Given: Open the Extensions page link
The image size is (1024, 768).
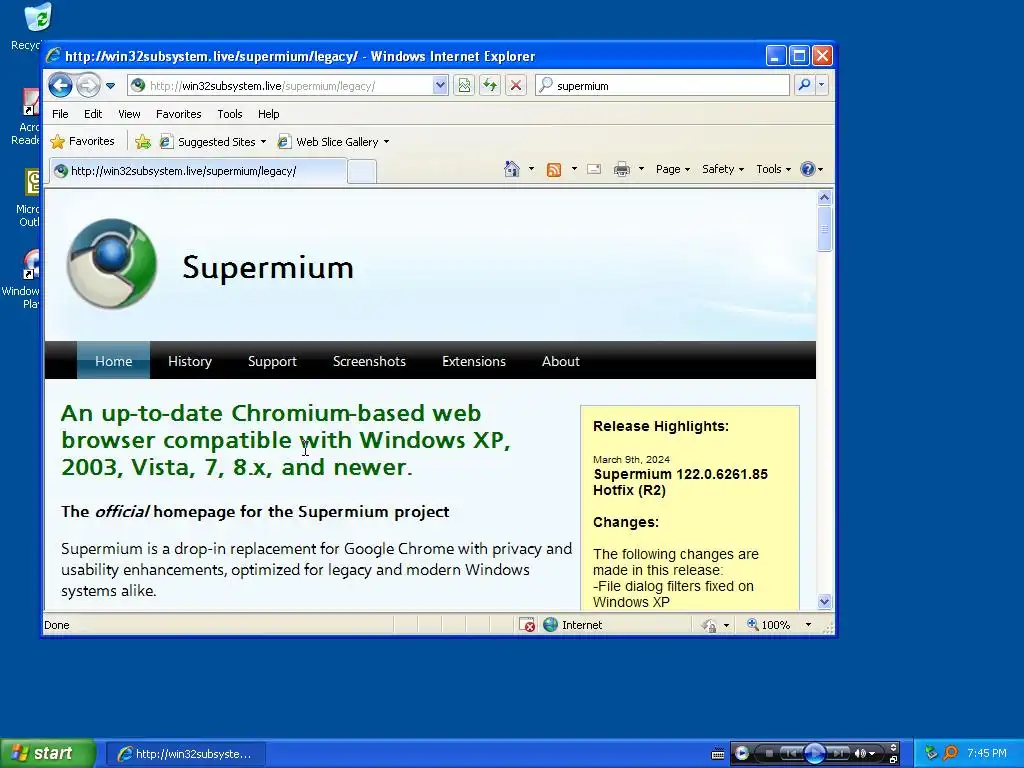Looking at the screenshot, I should pos(473,361).
